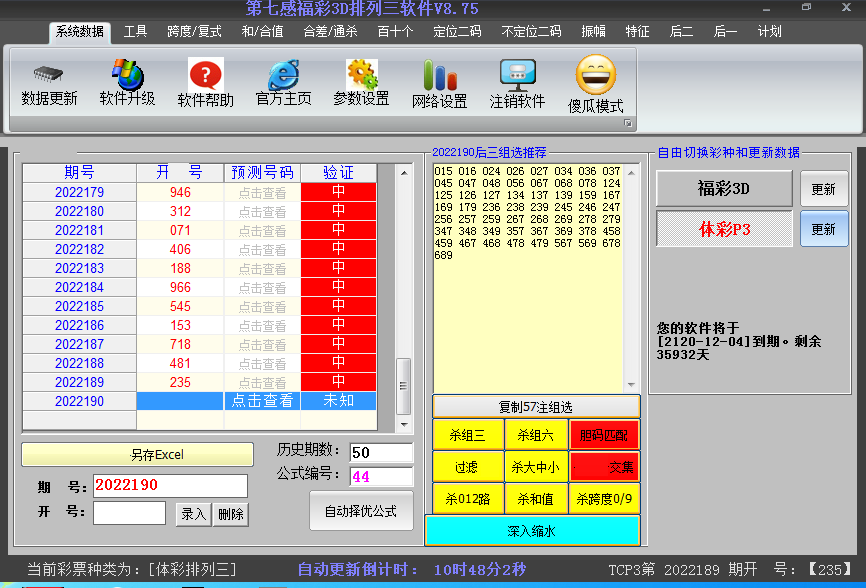Image resolution: width=866 pixels, height=588 pixels.
Task: Click the 过滤 button
Action: 468,467
